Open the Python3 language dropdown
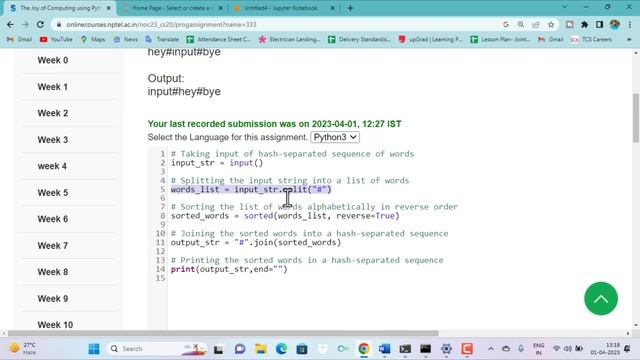The height and width of the screenshot is (360, 640). click(x=335, y=137)
